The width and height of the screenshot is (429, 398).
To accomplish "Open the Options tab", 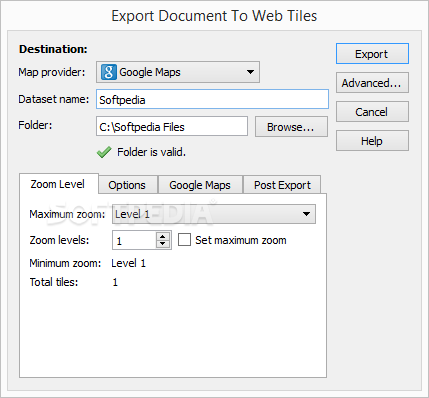I will pos(127,185).
